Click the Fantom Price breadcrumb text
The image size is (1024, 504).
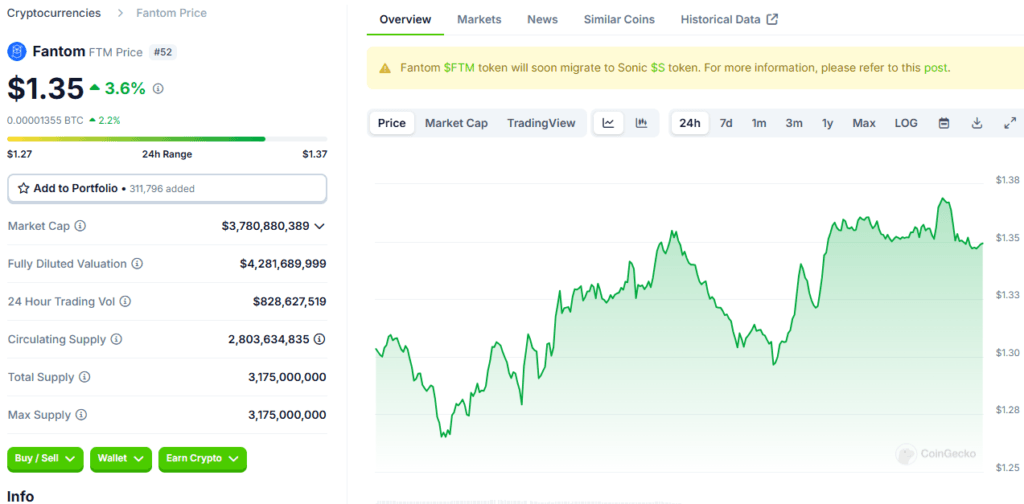click(x=171, y=13)
